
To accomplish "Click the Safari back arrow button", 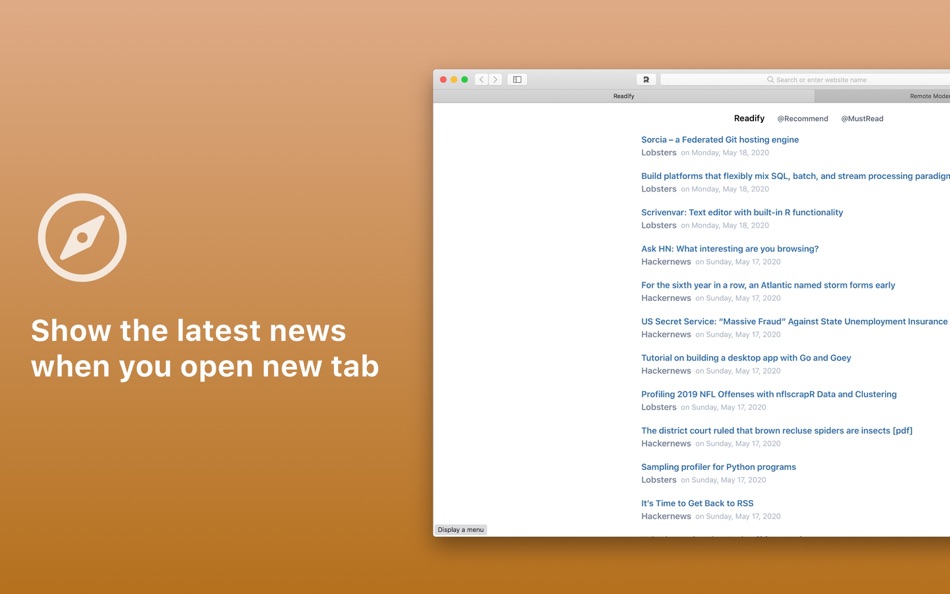I will [x=482, y=79].
